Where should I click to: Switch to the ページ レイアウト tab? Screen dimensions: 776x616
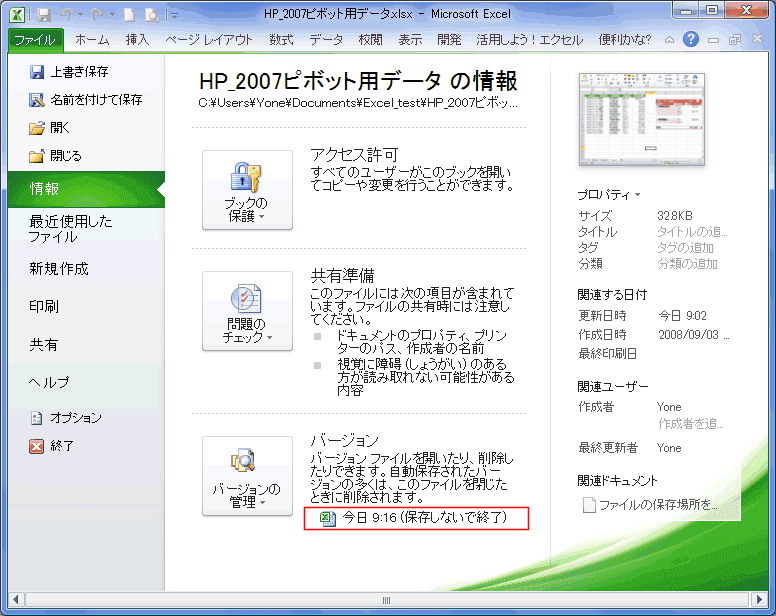coord(209,40)
